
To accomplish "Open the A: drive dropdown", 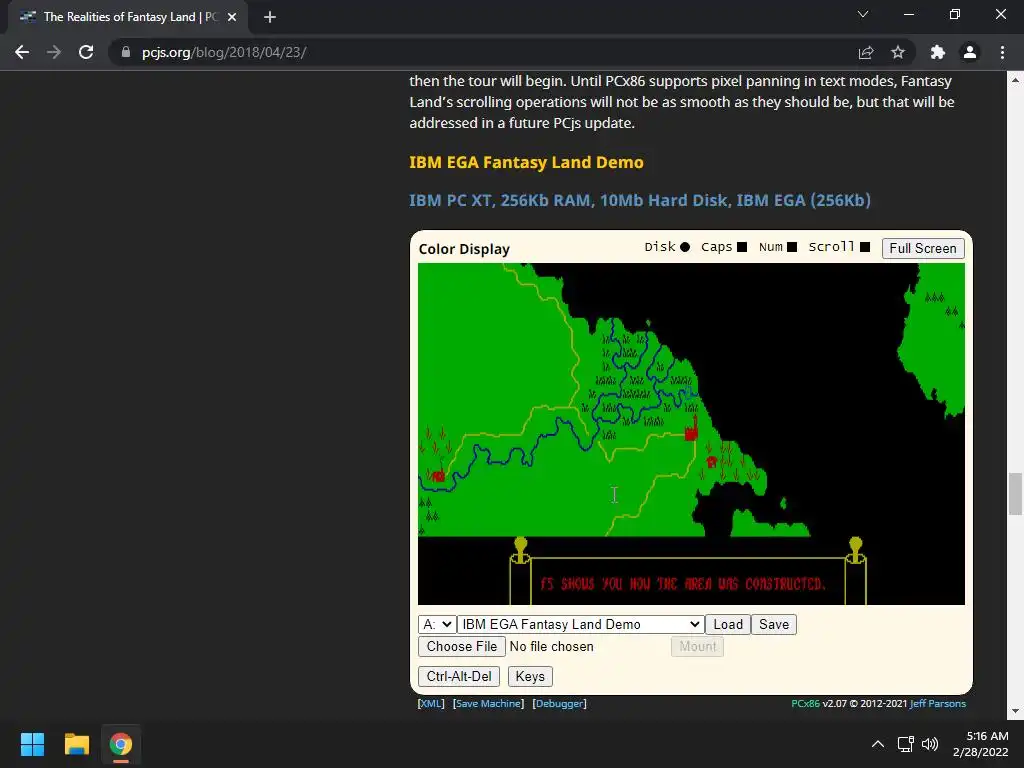I will click(x=437, y=624).
